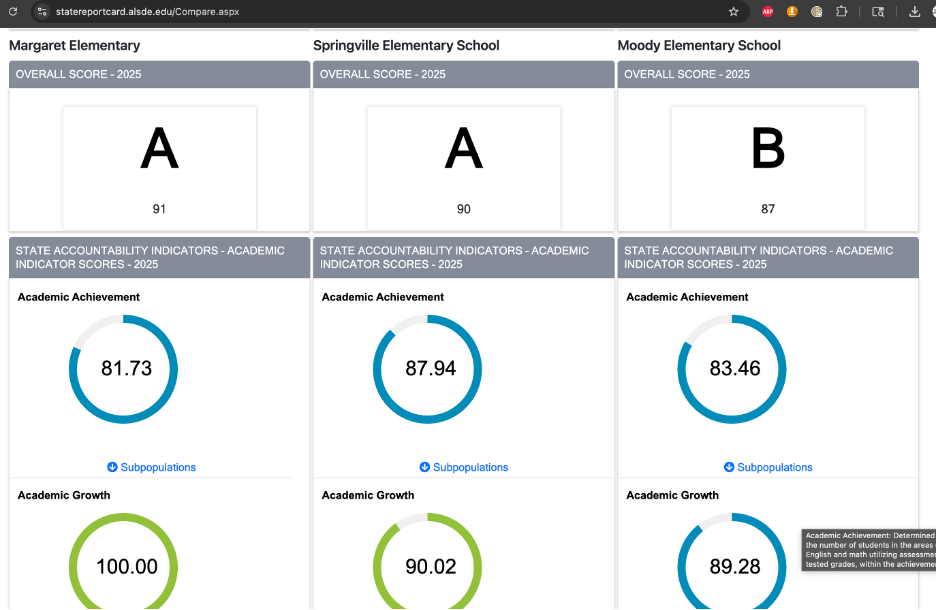Click Springville Elementary's overall grade A card

point(463,166)
